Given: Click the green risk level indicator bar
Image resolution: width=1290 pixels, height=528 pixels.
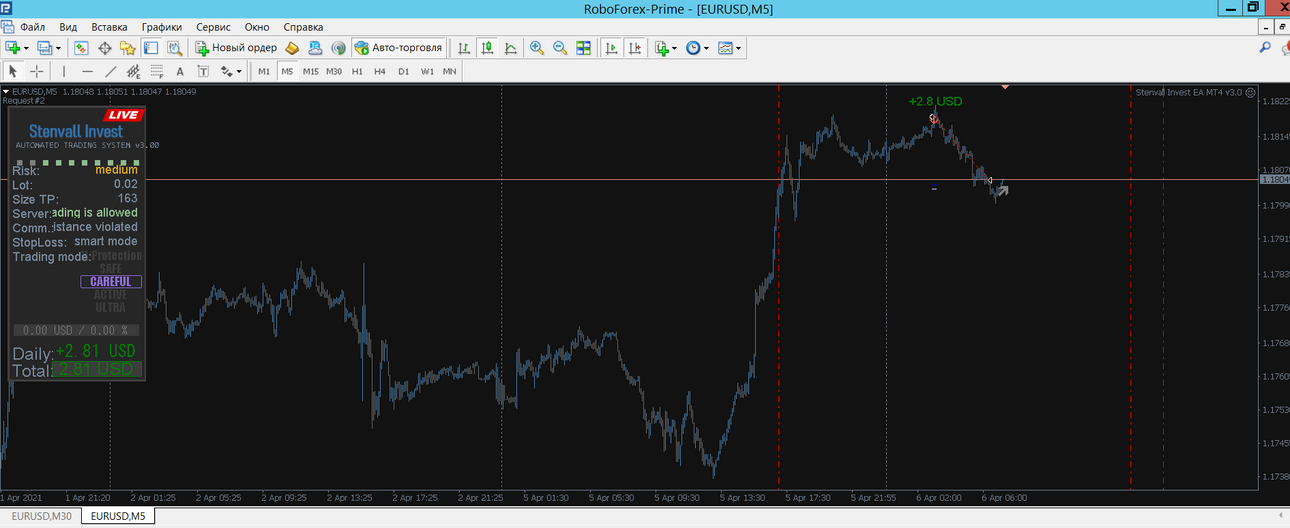Looking at the screenshot, I should pyautogui.click(x=78, y=162).
